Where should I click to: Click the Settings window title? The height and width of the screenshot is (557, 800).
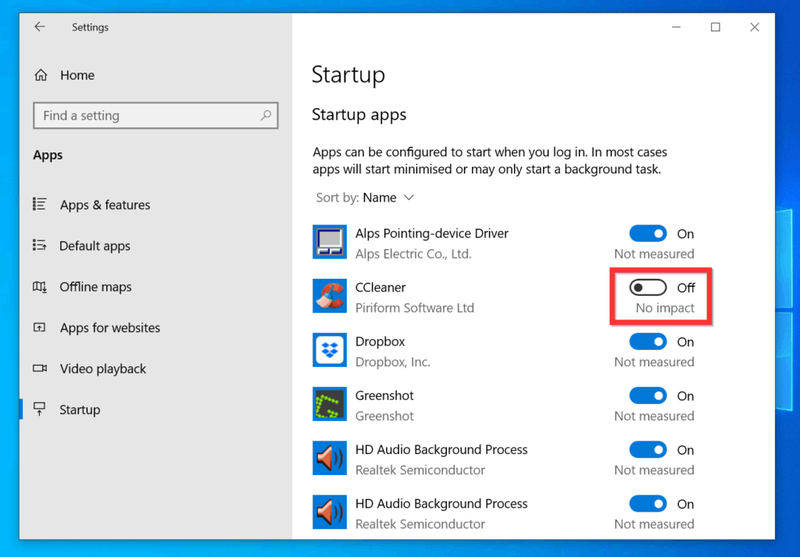click(90, 27)
